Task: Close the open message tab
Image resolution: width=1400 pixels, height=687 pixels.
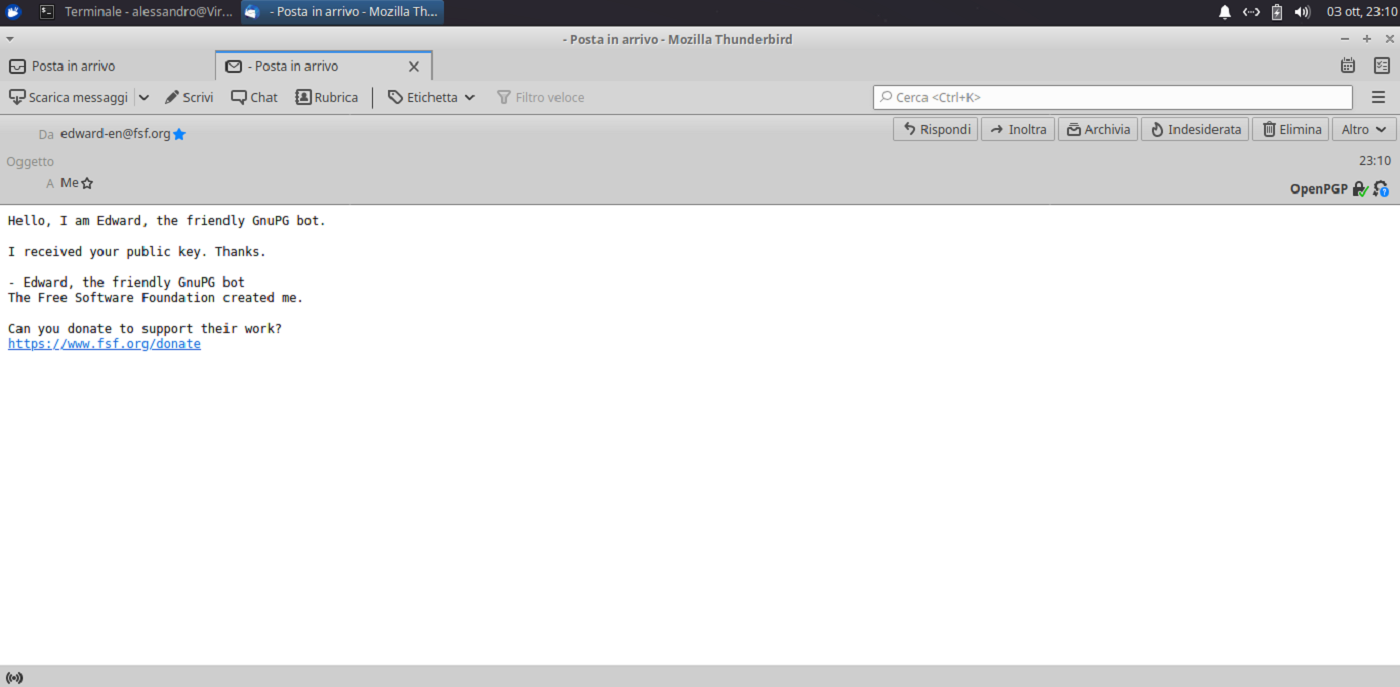Action: click(x=414, y=66)
